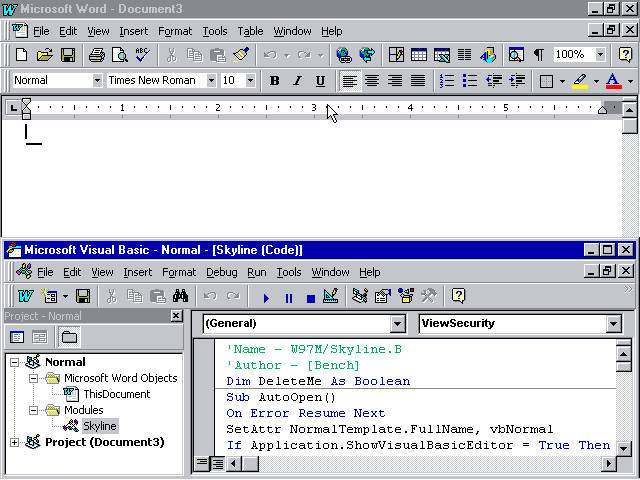Select the Skyline module
The width and height of the screenshot is (640, 480).
100,426
